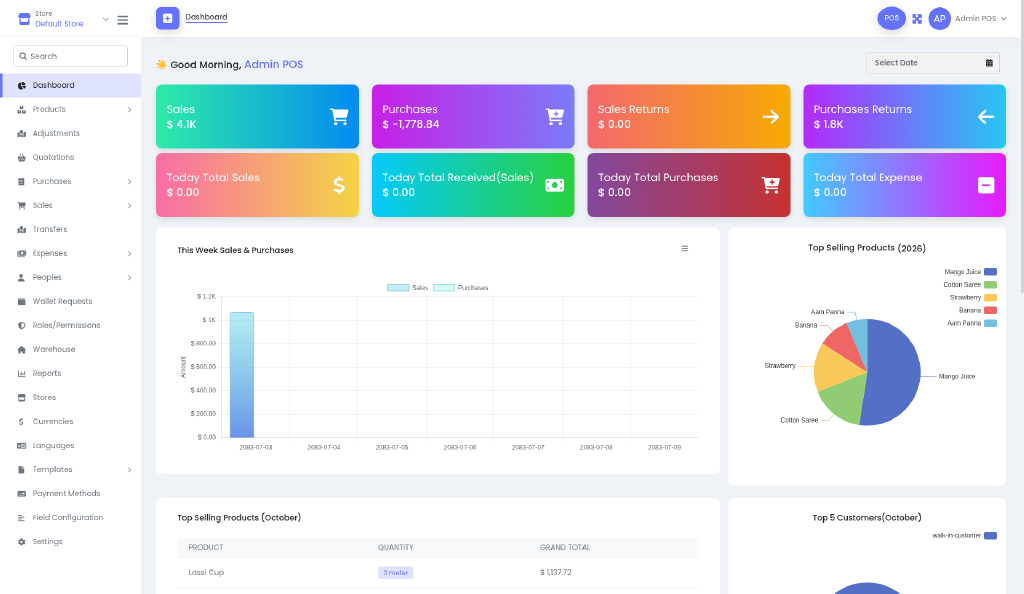This screenshot has height=594, width=1024.
Task: Click Quotations basket icon
Action: click(x=22, y=158)
